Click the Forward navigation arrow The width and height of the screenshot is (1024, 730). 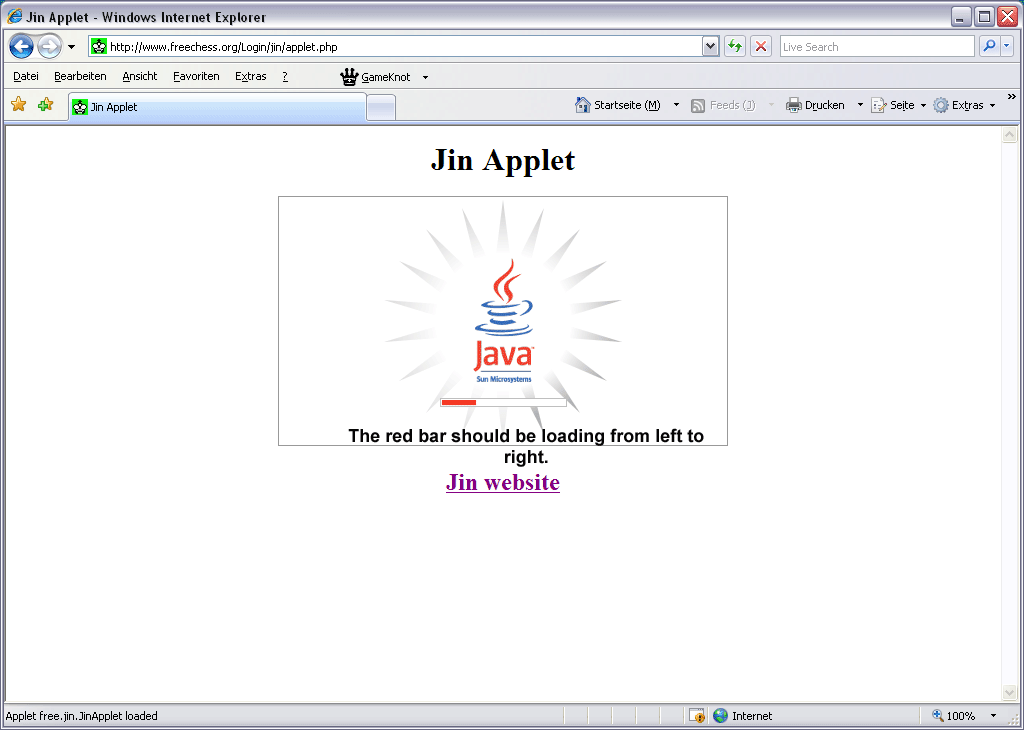click(49, 46)
